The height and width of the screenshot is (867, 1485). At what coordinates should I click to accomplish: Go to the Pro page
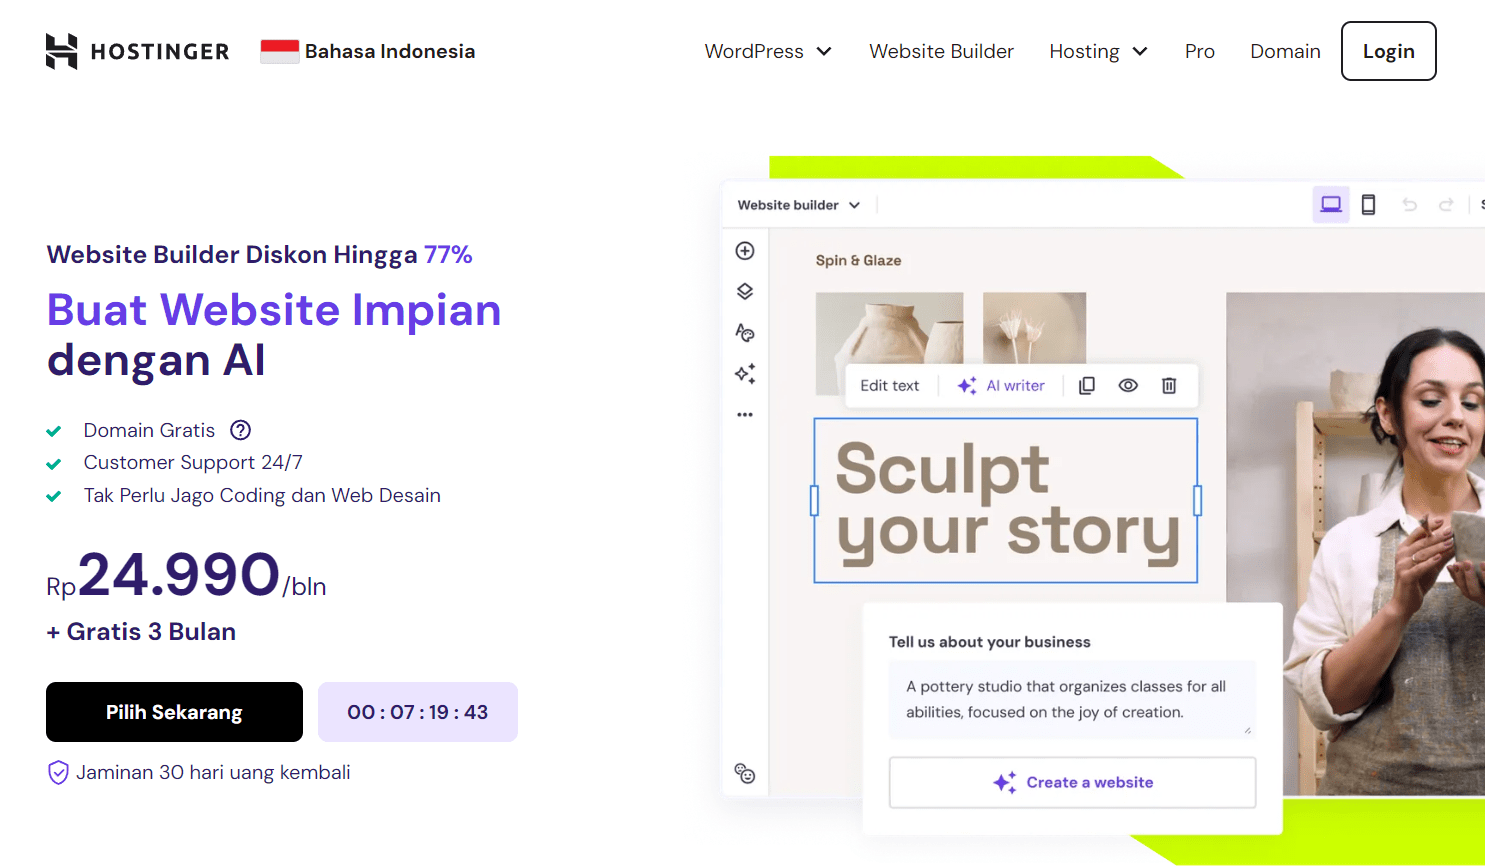click(x=1199, y=51)
